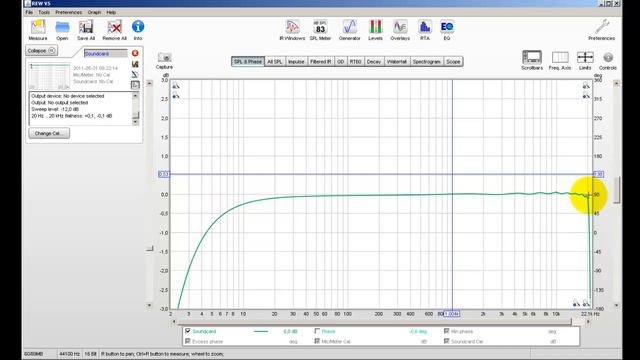The image size is (640, 360).
Task: Toggle the Mic/Meter Cal checkbox
Action: point(317,341)
